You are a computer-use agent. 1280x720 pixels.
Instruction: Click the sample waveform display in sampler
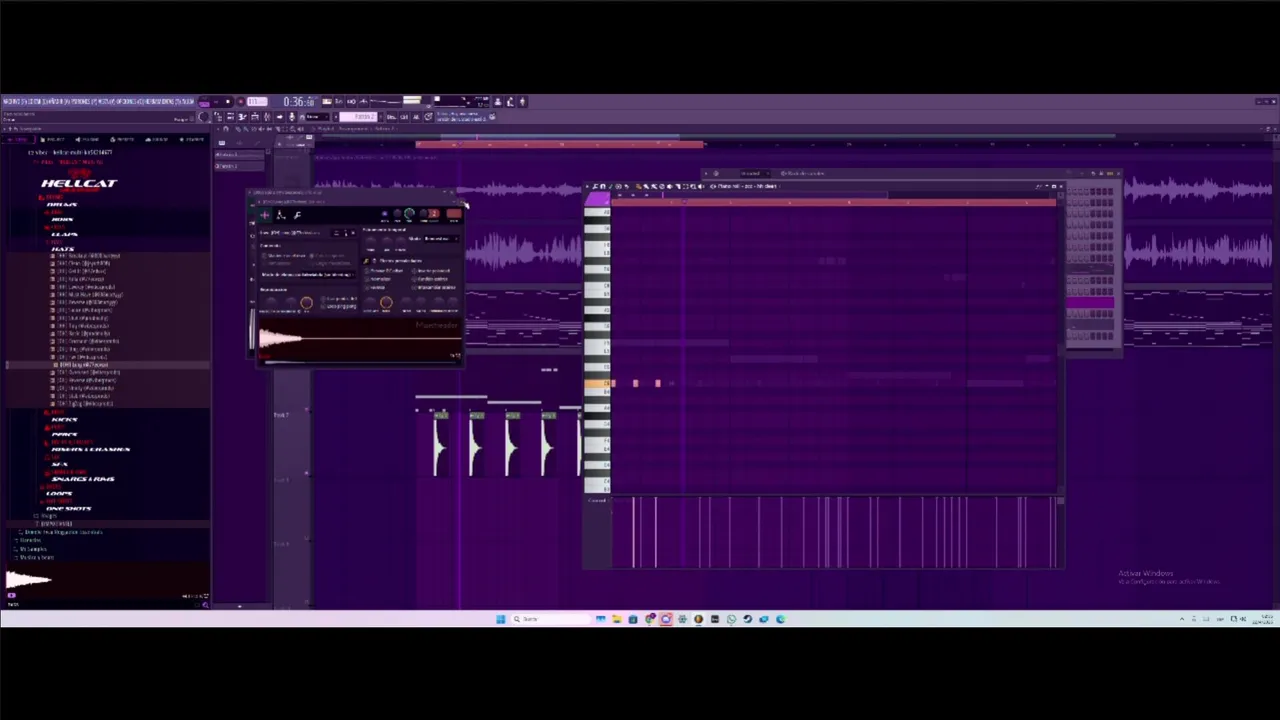point(360,338)
